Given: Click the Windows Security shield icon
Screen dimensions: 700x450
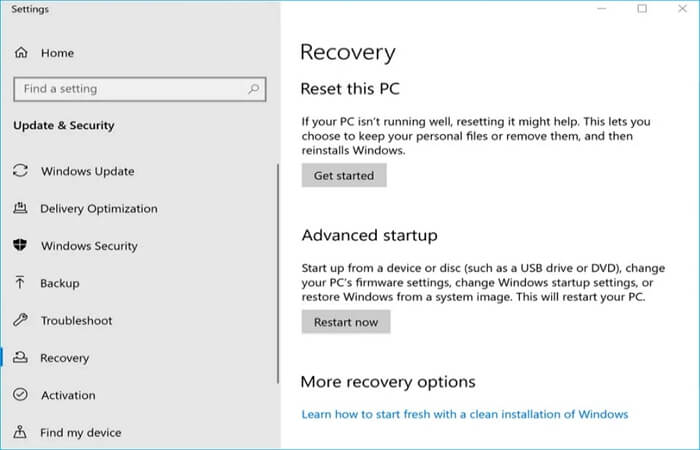Looking at the screenshot, I should click(20, 246).
